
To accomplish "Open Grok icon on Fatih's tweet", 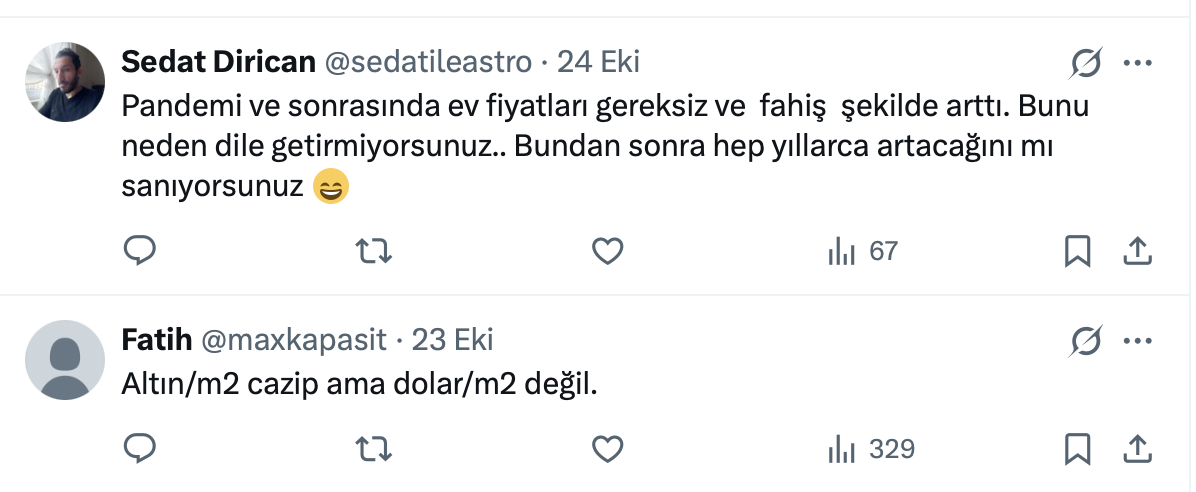I will pos(1086,342).
